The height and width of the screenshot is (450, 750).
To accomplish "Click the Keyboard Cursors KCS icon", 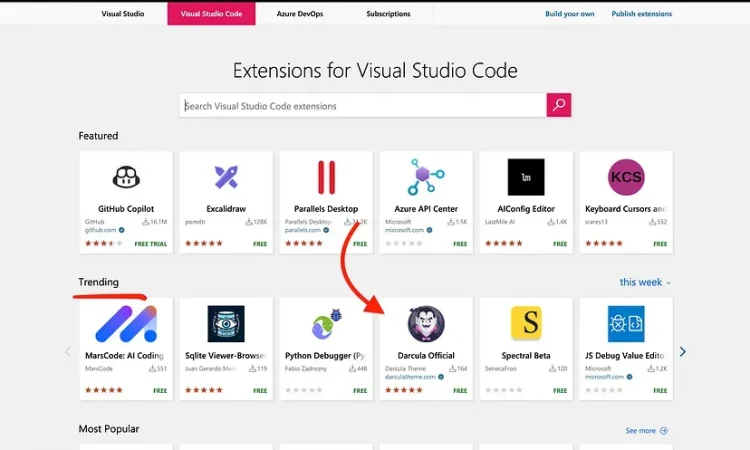I will pyautogui.click(x=626, y=178).
